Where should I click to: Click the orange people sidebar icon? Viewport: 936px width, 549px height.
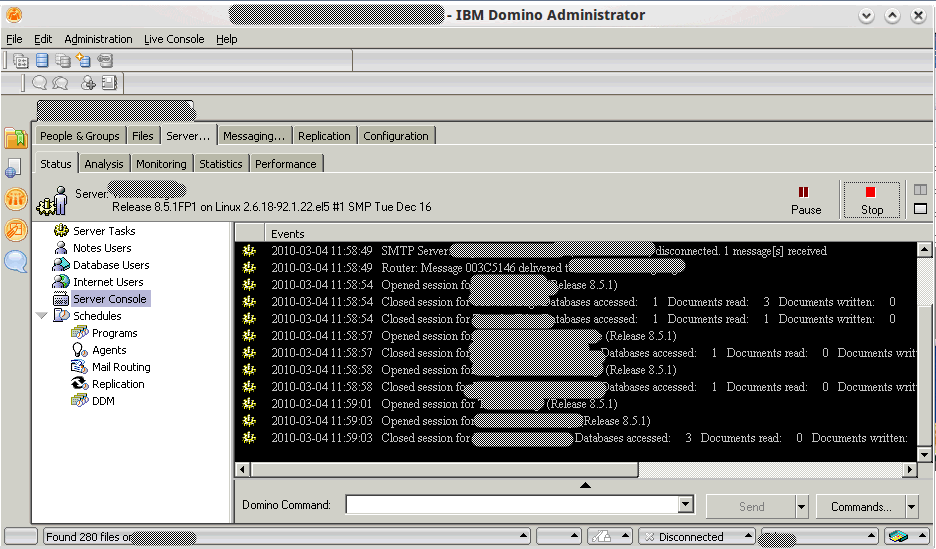point(16,199)
